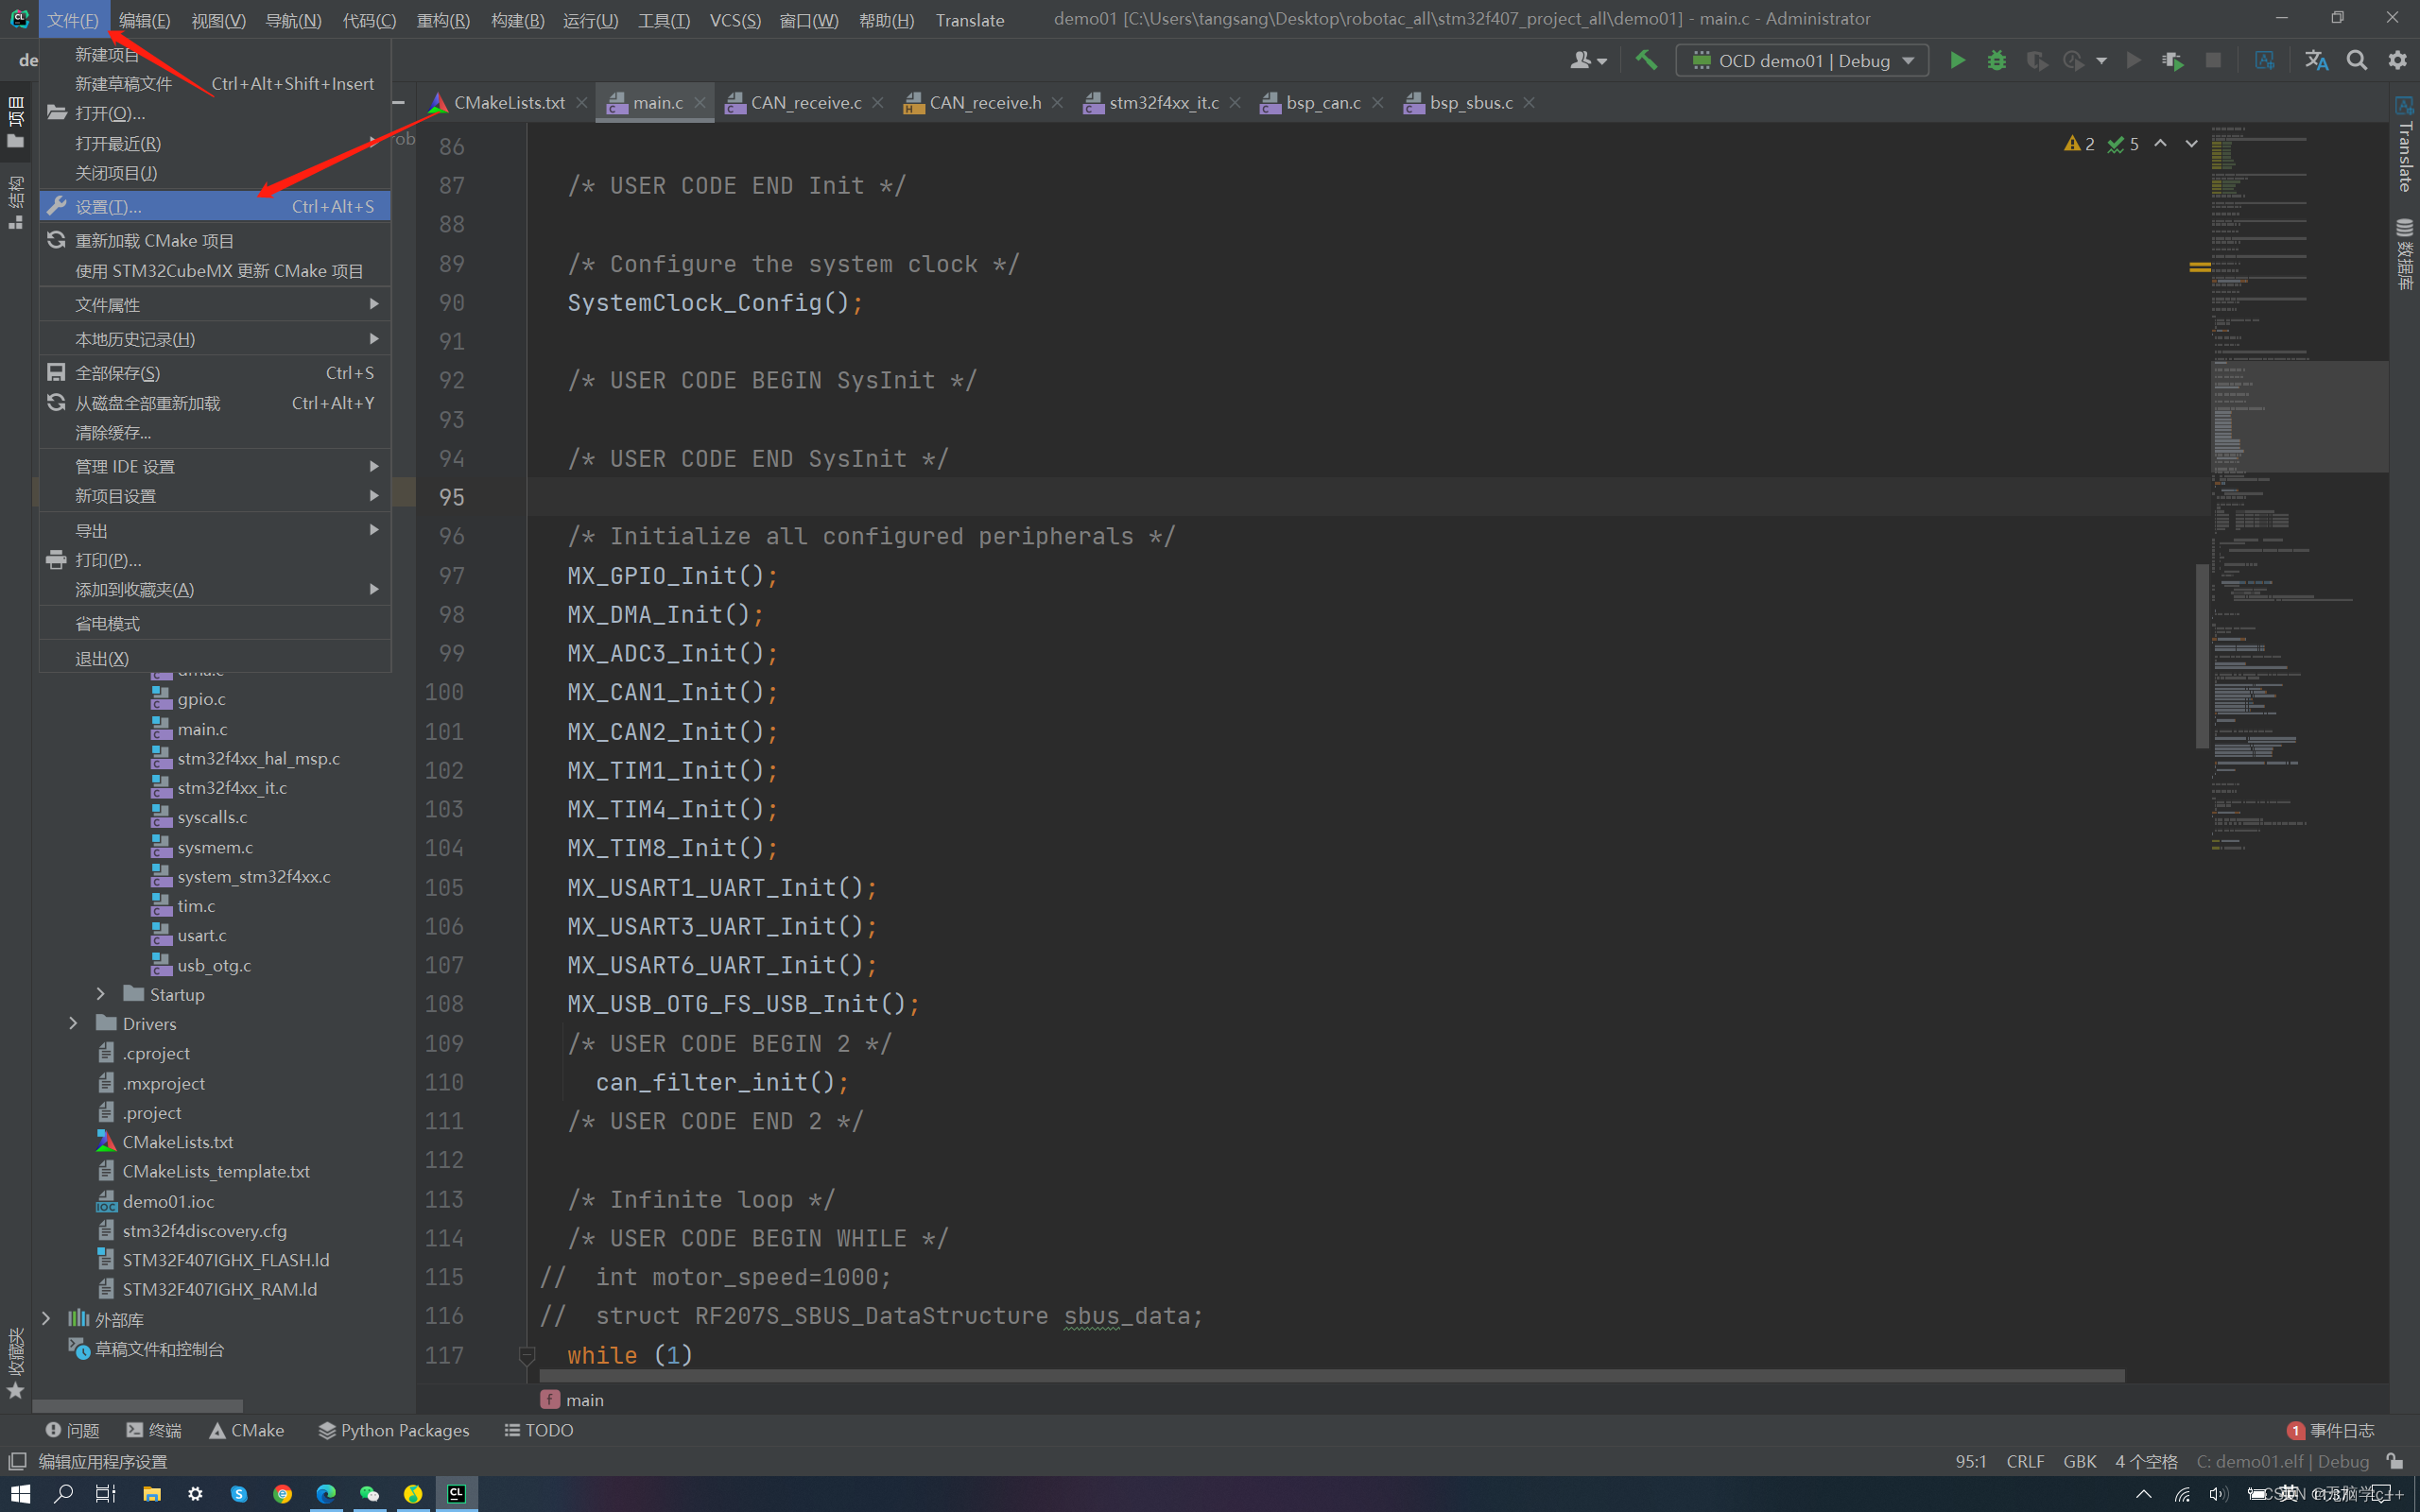Click the translation 文A icon in the toolbar
This screenshot has width=2420, height=1512.
coord(2316,60)
